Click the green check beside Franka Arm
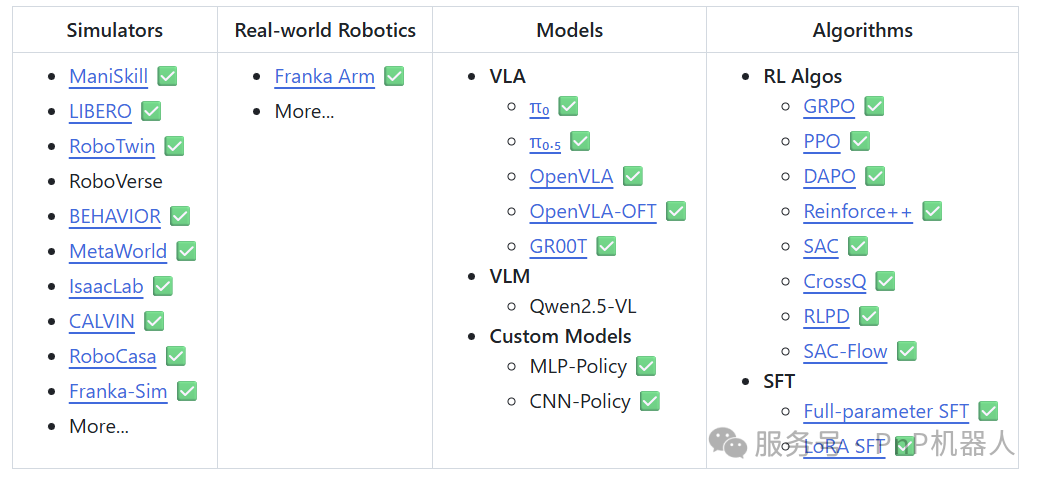This screenshot has height=486, width=1049. click(394, 76)
